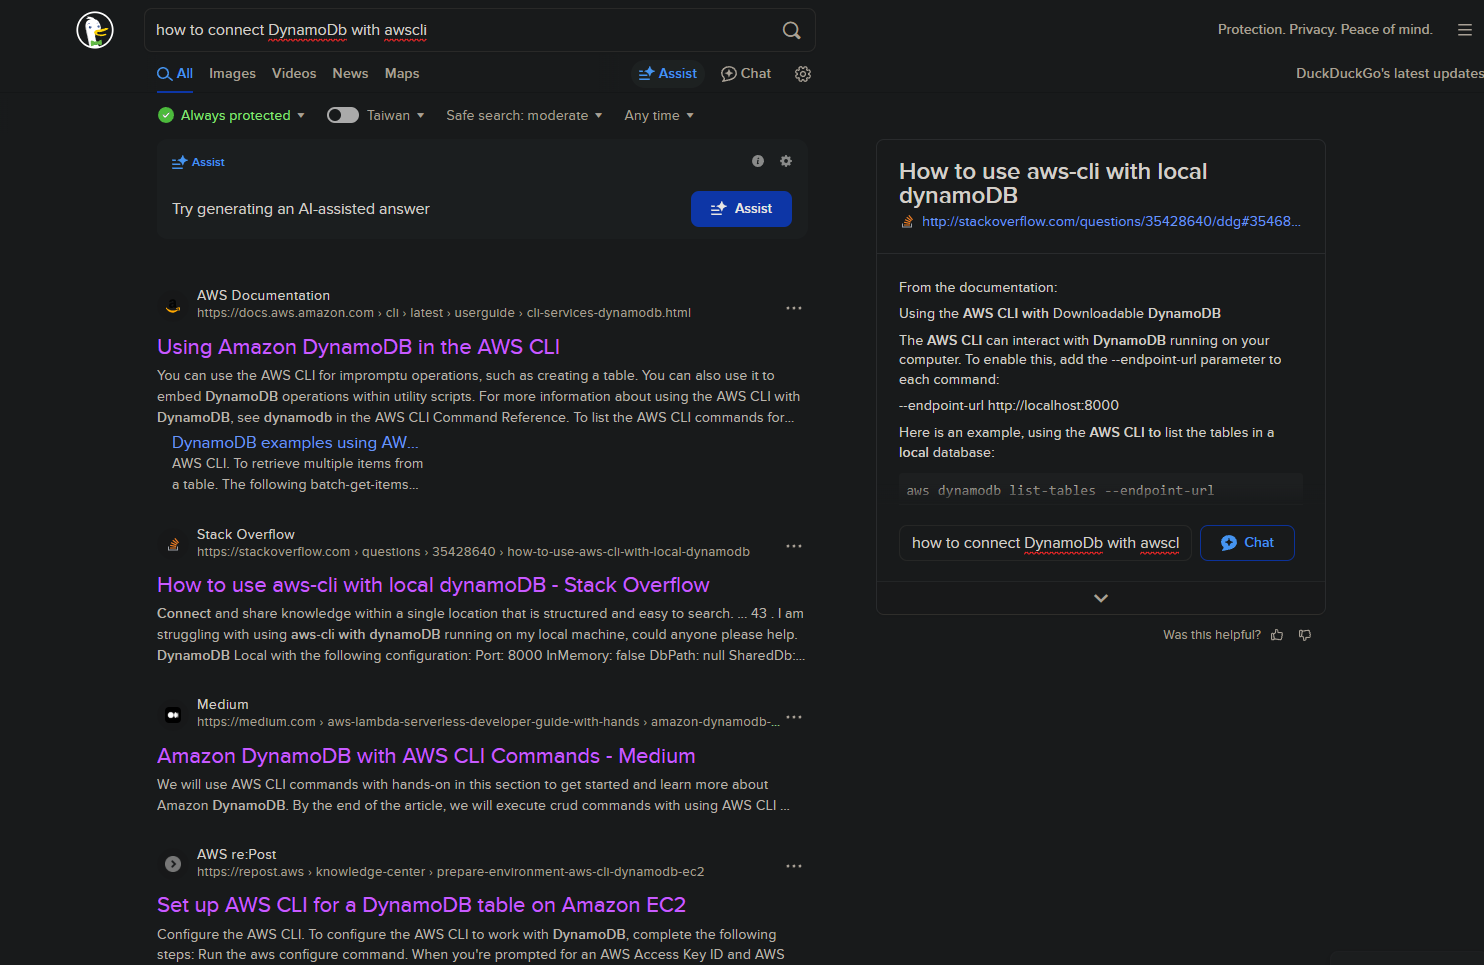Click the Always protected green checkmark icon
The width and height of the screenshot is (1484, 965).
tap(166, 115)
